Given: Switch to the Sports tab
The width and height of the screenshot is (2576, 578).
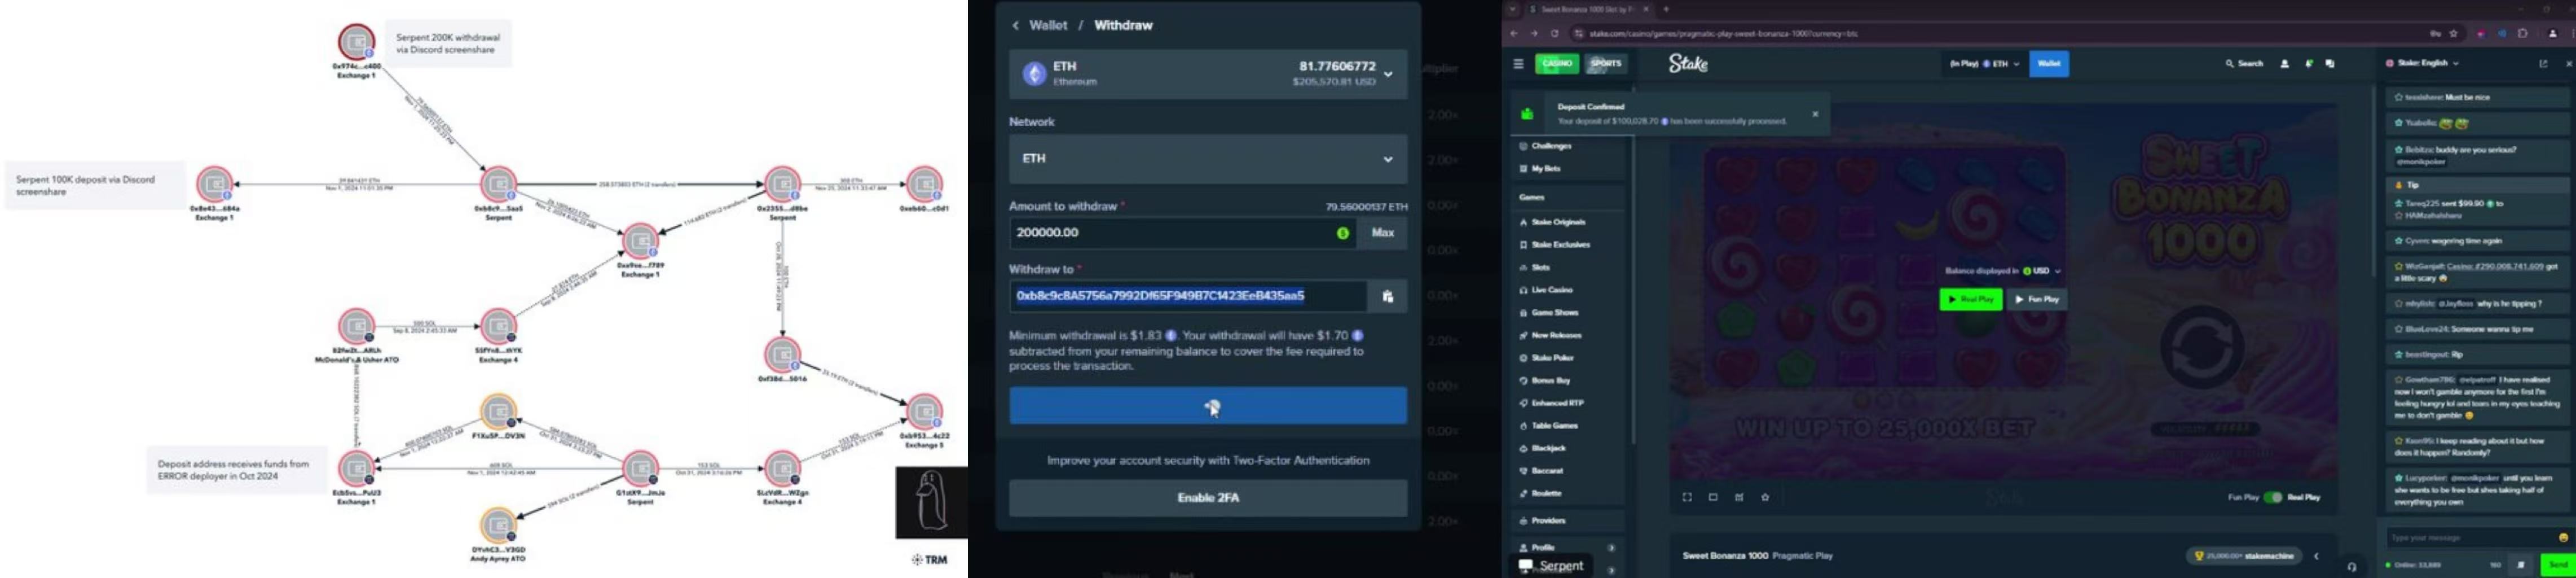Looking at the screenshot, I should pyautogui.click(x=1606, y=64).
